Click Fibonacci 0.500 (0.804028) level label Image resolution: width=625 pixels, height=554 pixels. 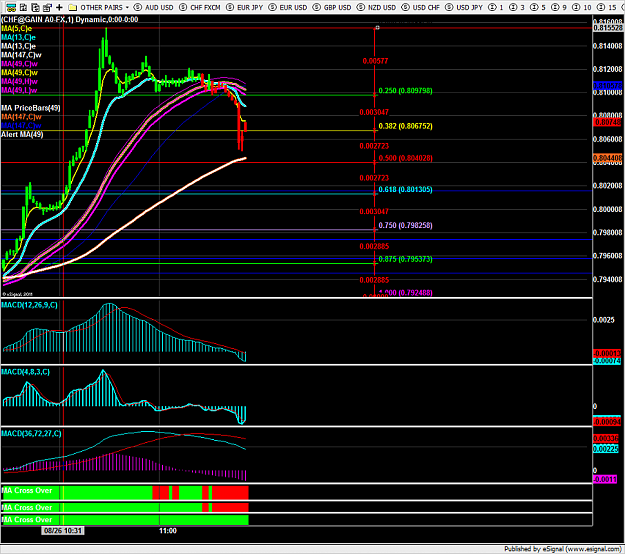coord(405,158)
